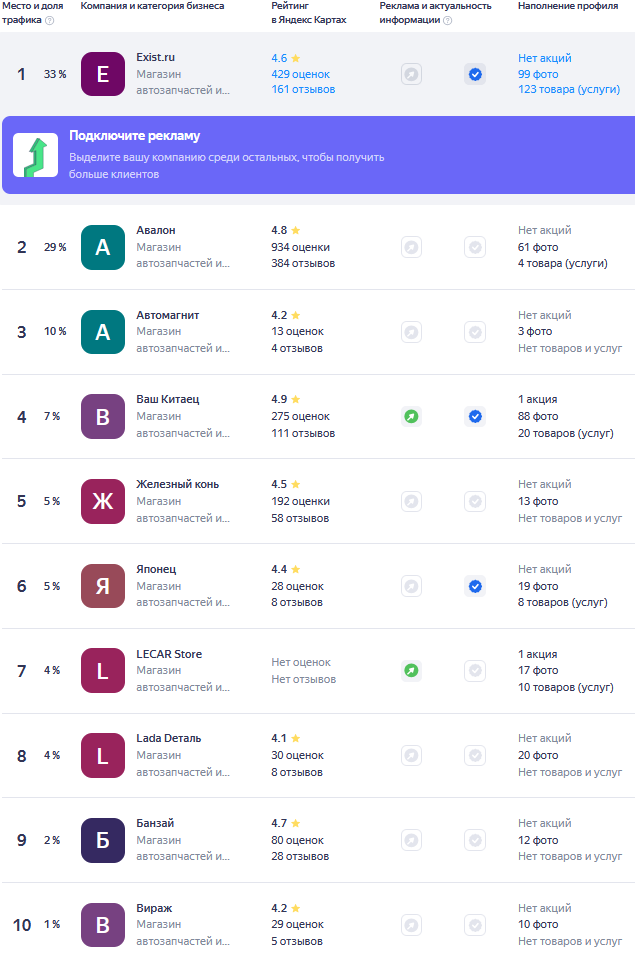Click '10 товаров (услуг)' for LECAR Store
Viewport: 635px width, 965px height.
566,687
